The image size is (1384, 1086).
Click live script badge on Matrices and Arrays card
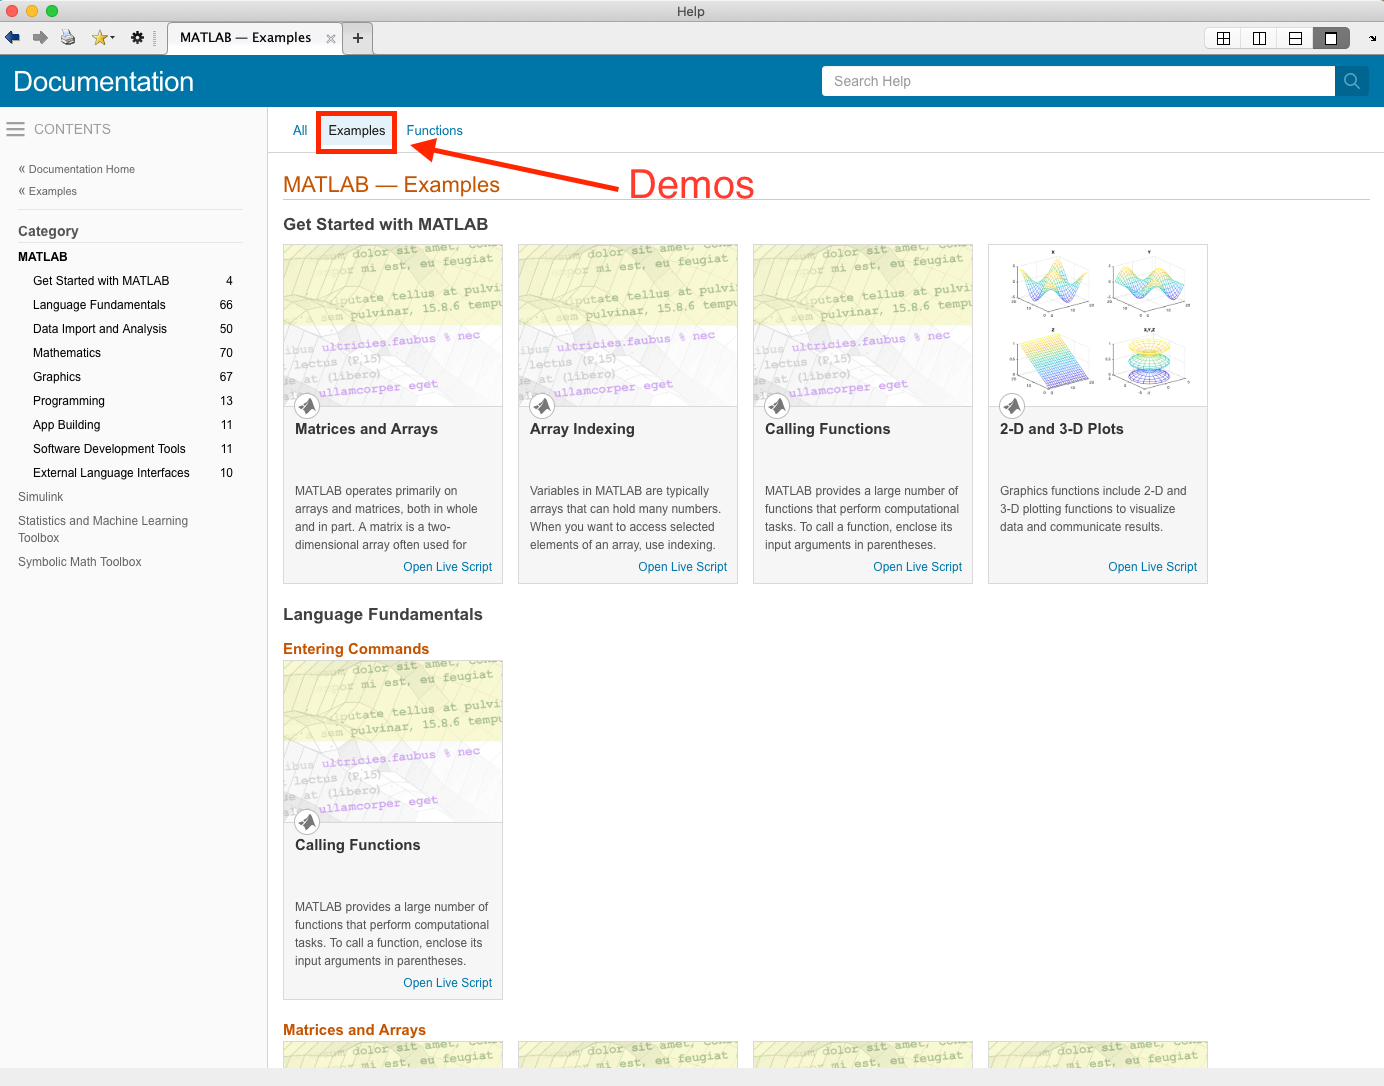[307, 407]
